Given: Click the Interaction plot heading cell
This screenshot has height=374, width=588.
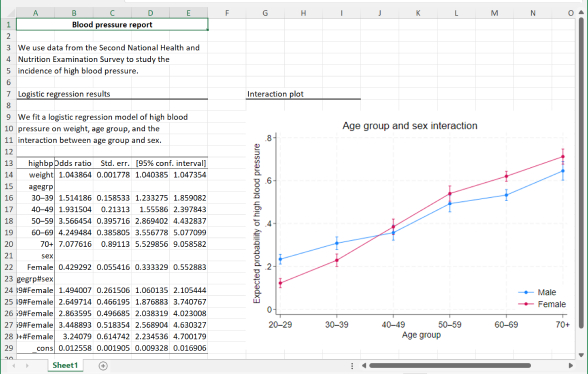Looking at the screenshot, I should pos(275,94).
